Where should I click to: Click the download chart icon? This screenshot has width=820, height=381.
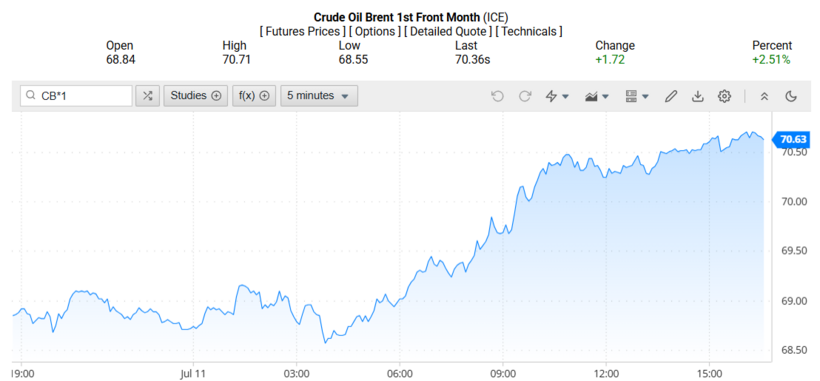tap(698, 96)
